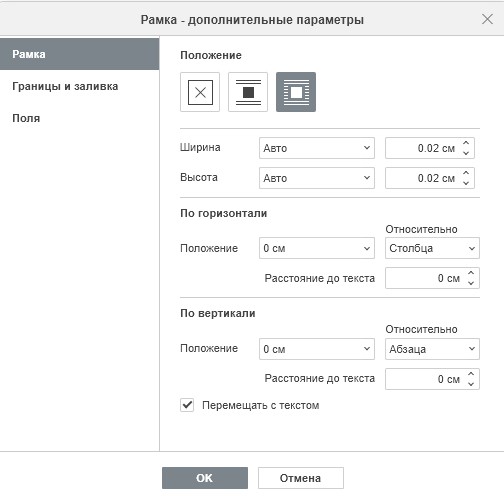Increase the Ширина value with up arrow

[x=466, y=143]
